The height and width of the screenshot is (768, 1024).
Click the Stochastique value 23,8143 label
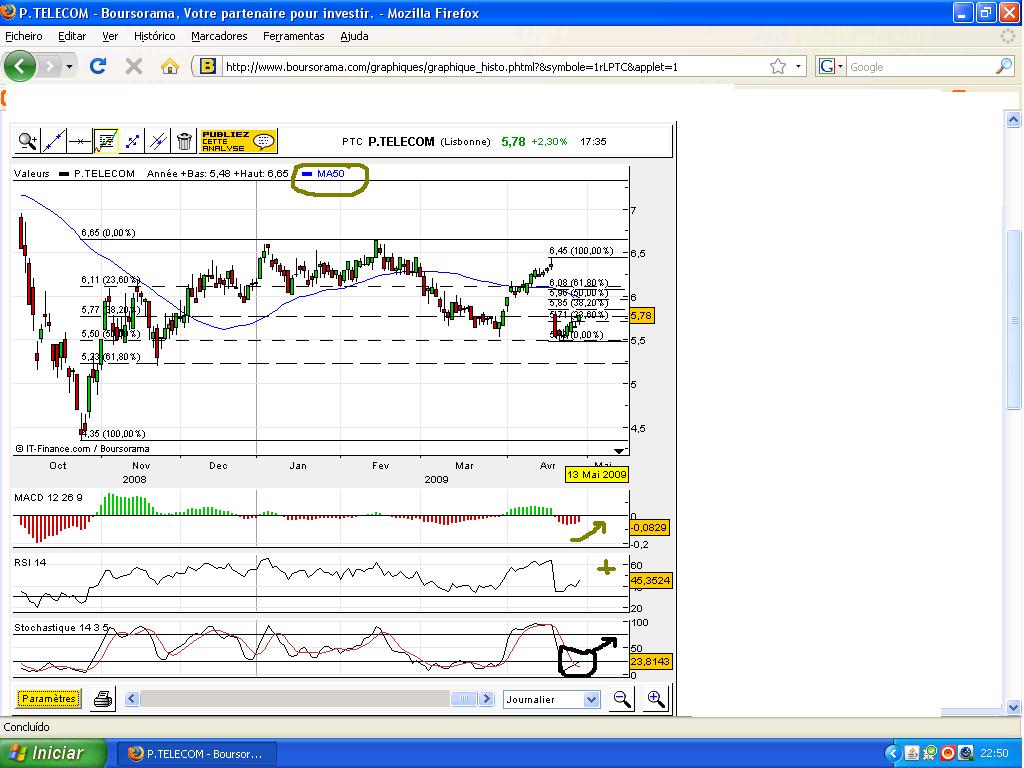point(650,662)
